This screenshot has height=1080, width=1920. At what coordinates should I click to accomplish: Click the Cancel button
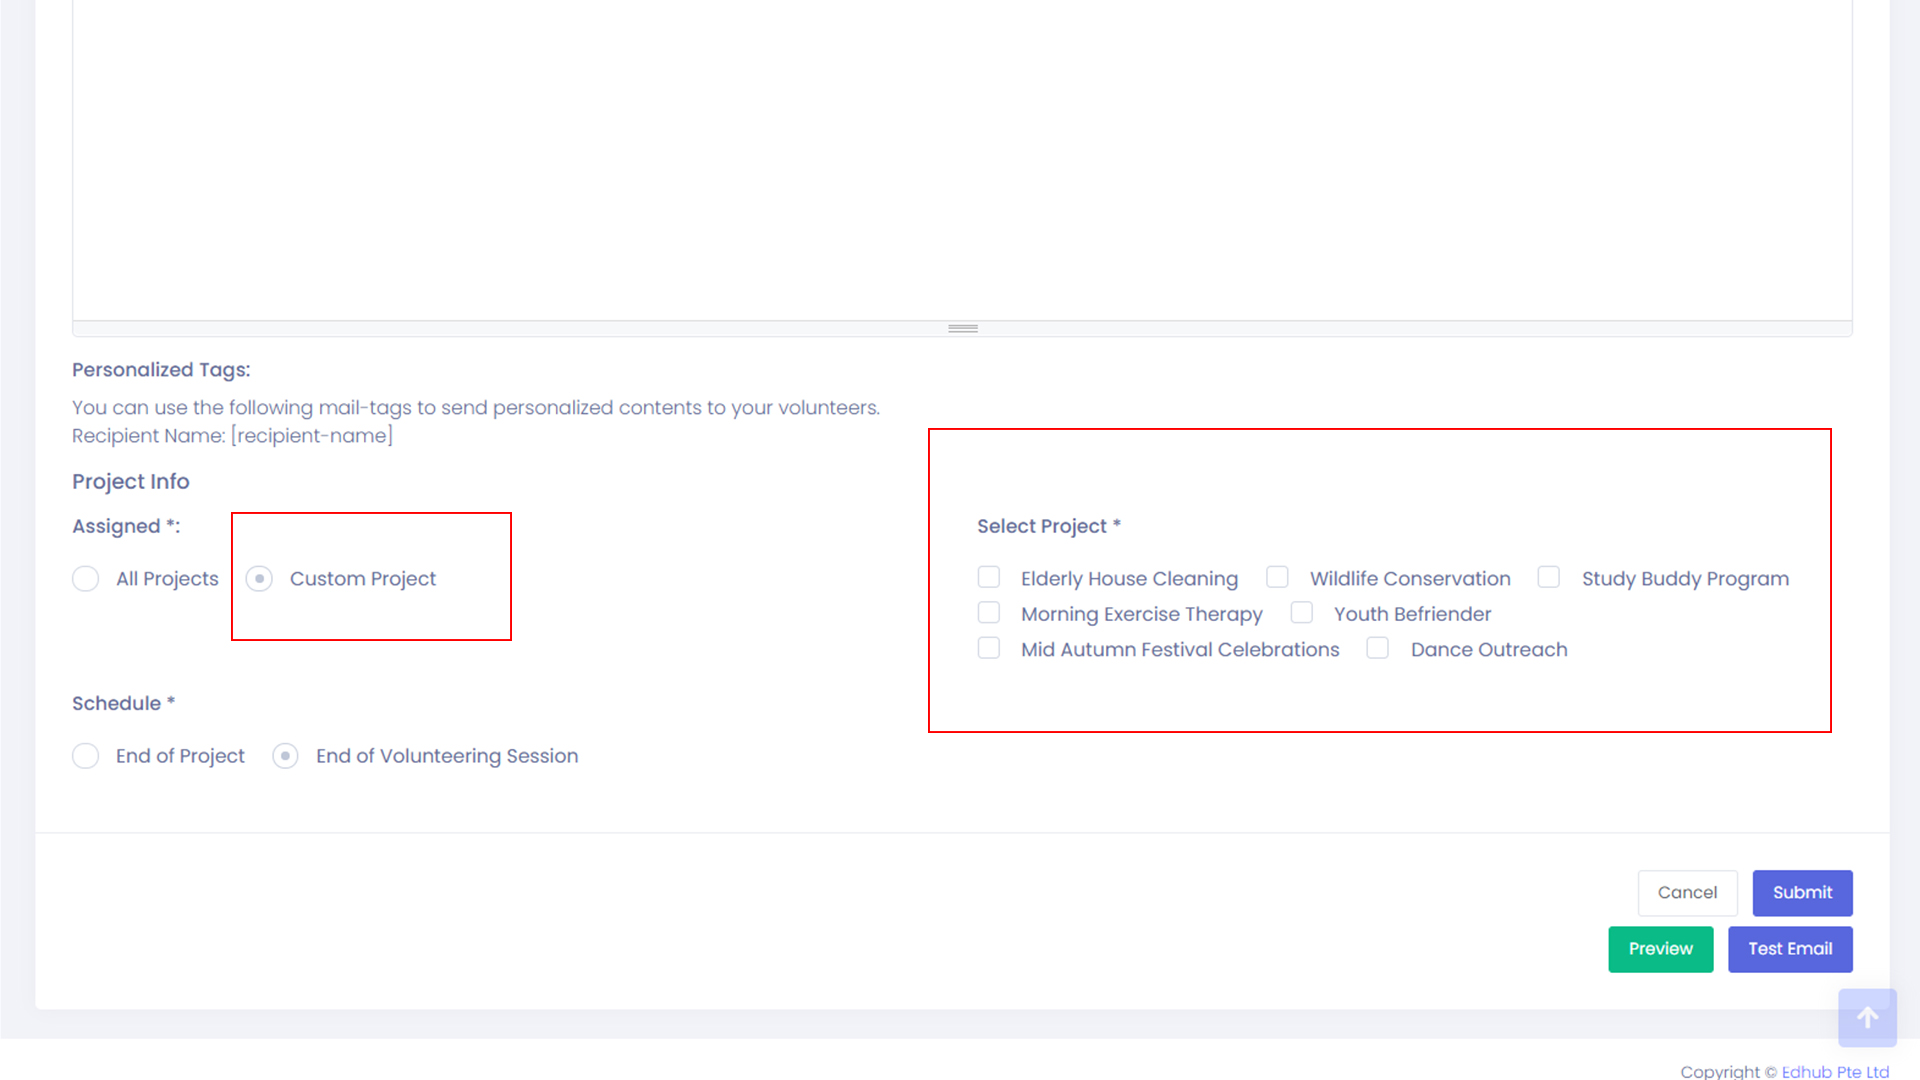tap(1687, 892)
